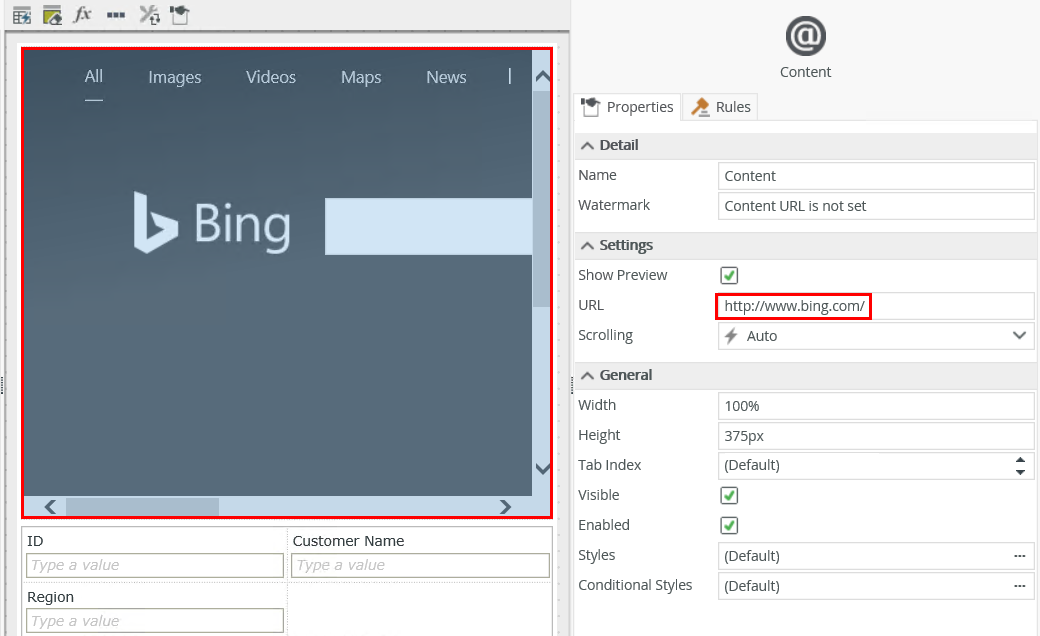This screenshot has height=636, width=1040.
Task: Open the fx expression toolbar icon
Action: (x=82, y=14)
